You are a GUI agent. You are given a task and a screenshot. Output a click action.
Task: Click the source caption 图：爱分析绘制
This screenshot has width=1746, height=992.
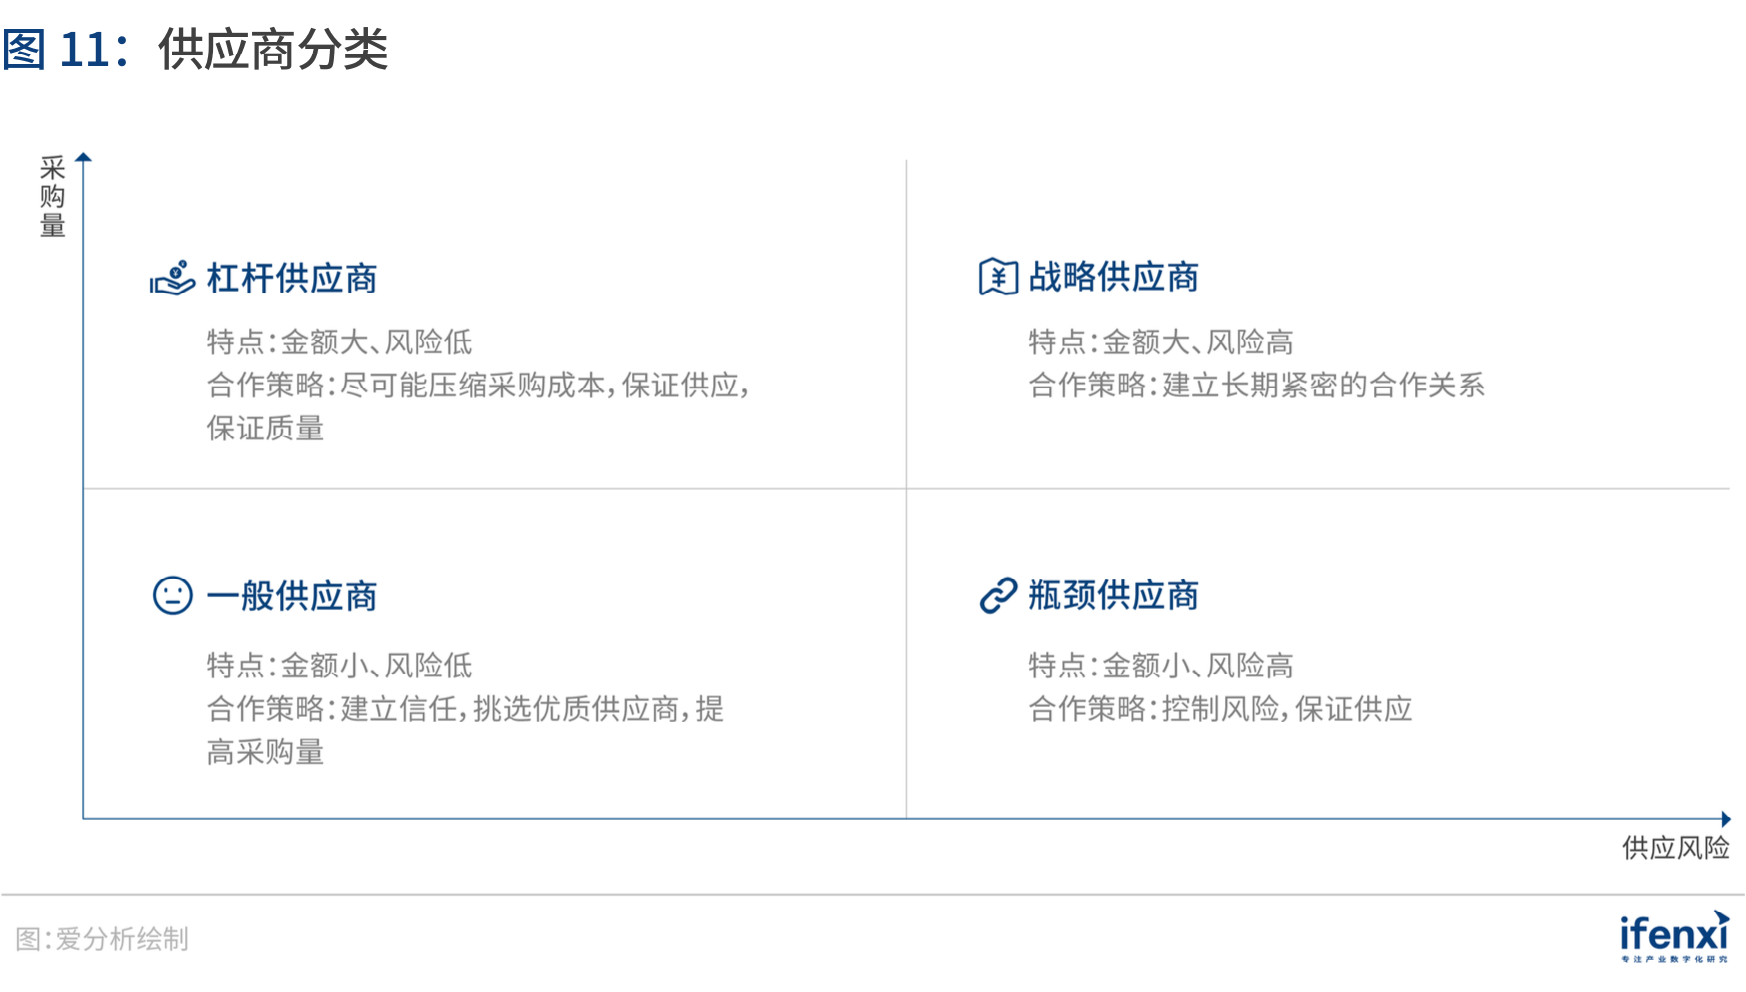(x=102, y=939)
